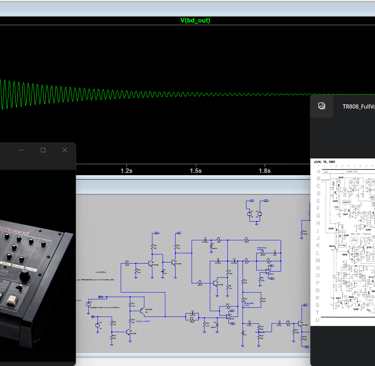Viewport: 375px width, 366px height.
Task: Click the 1.5s time axis label
Action: pyautogui.click(x=196, y=171)
